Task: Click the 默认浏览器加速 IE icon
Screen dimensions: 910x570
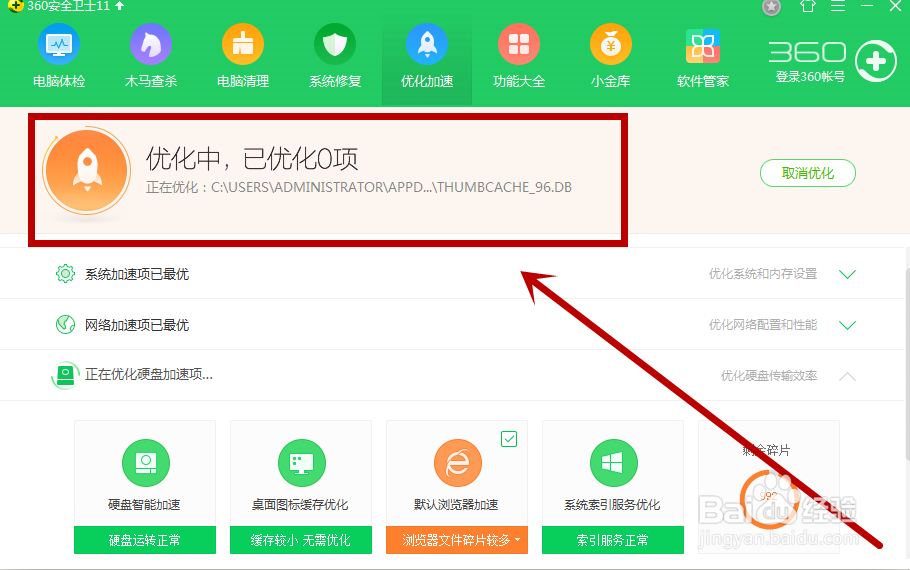Action: (457, 463)
